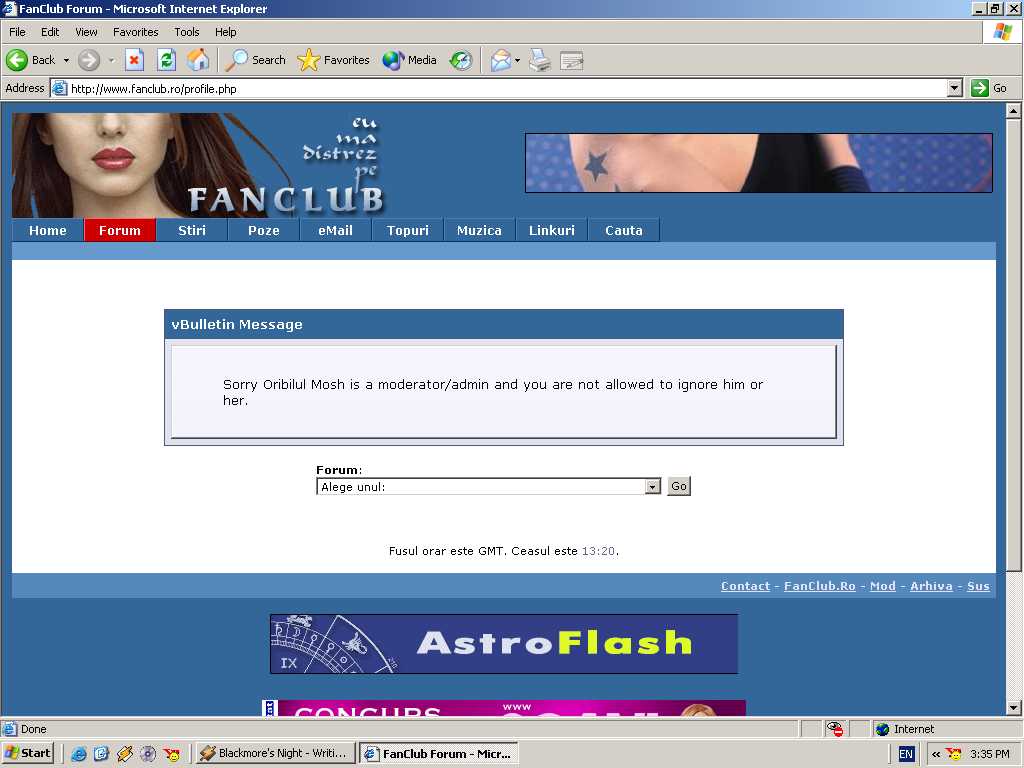Open the Favorites menu

pos(136,32)
